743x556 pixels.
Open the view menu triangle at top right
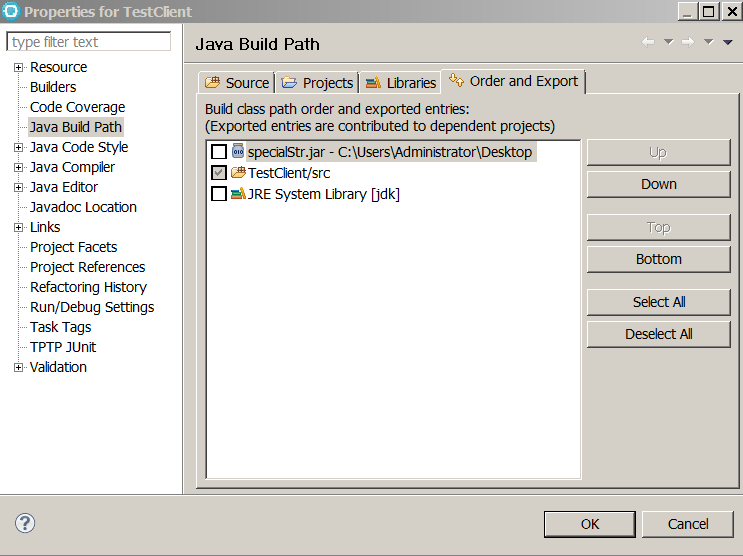tap(728, 43)
